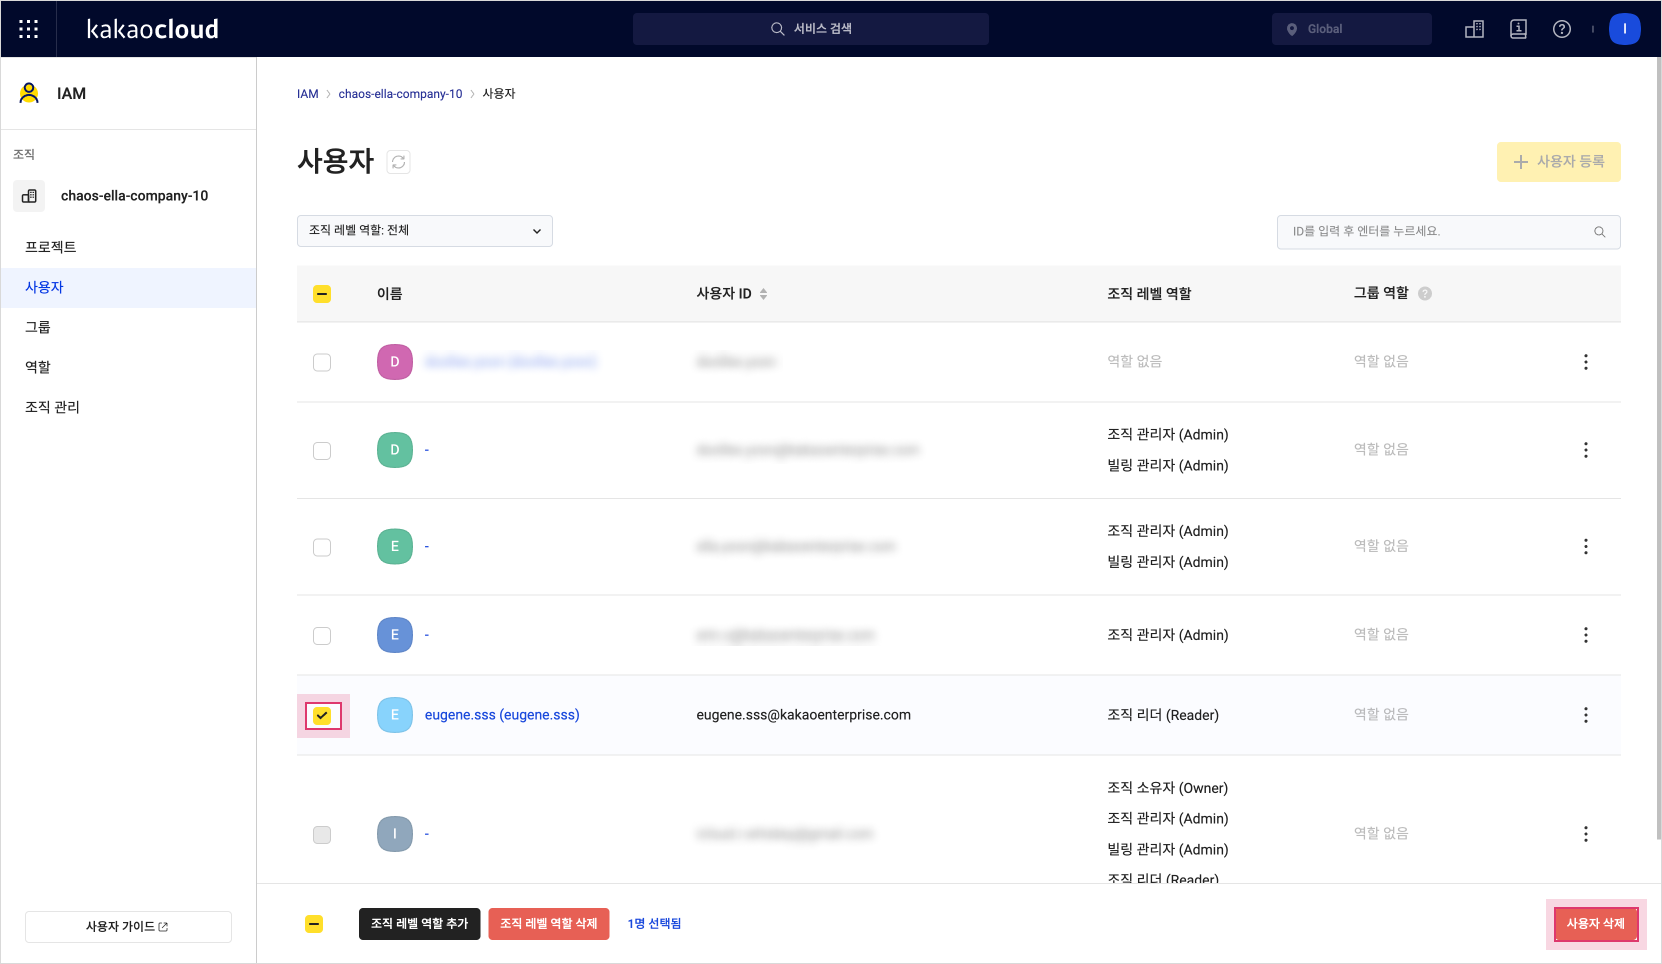The image size is (1662, 964).
Task: Open 사용자 in the sidebar
Action: [128, 287]
